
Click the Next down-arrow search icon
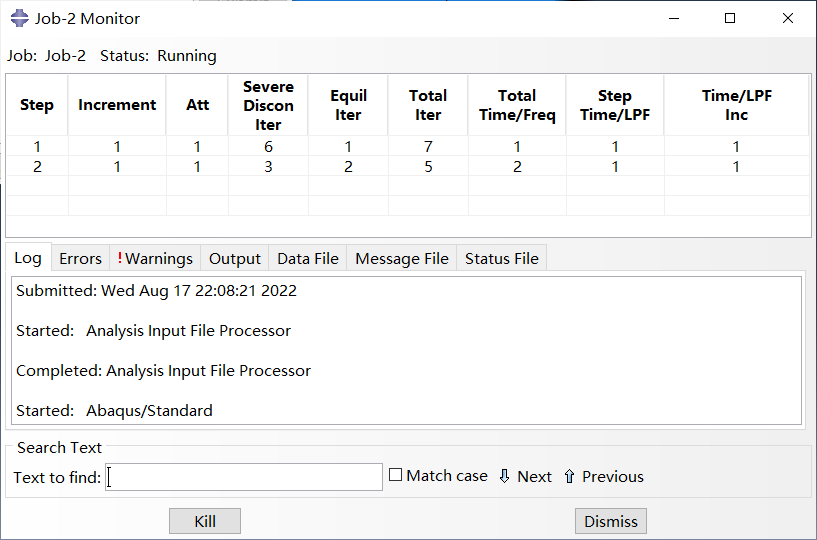pos(504,477)
